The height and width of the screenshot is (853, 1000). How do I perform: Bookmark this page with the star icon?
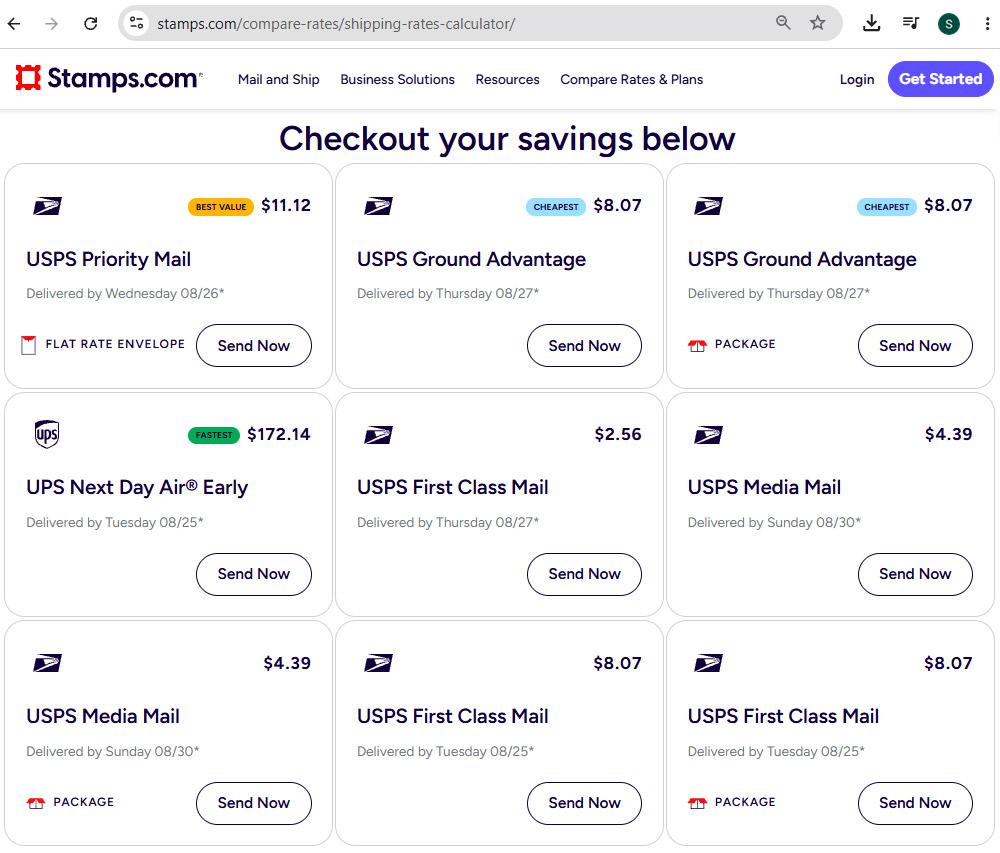[817, 24]
